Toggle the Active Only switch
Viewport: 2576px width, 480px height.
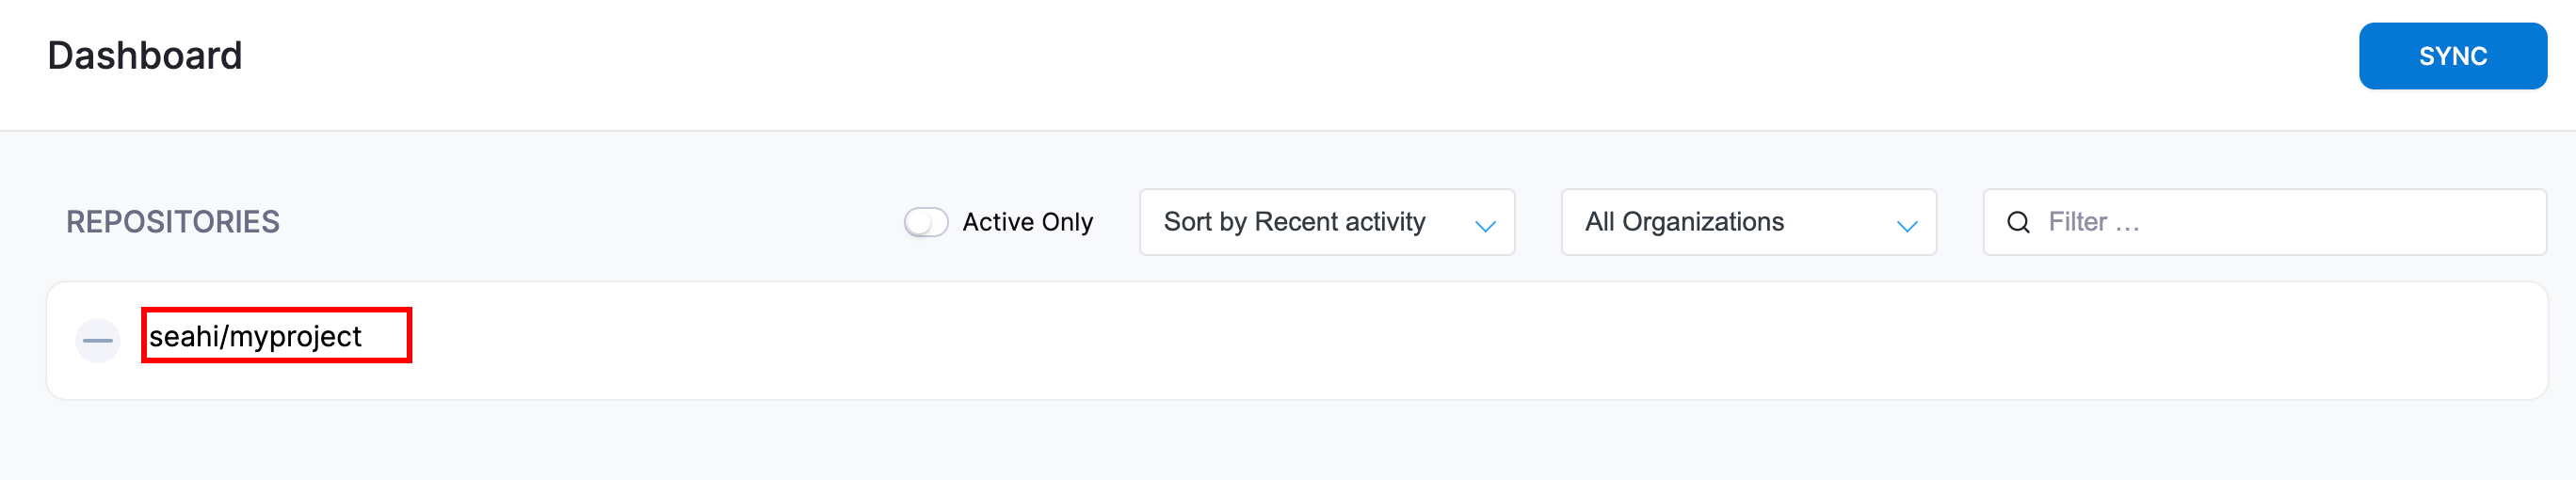[926, 222]
